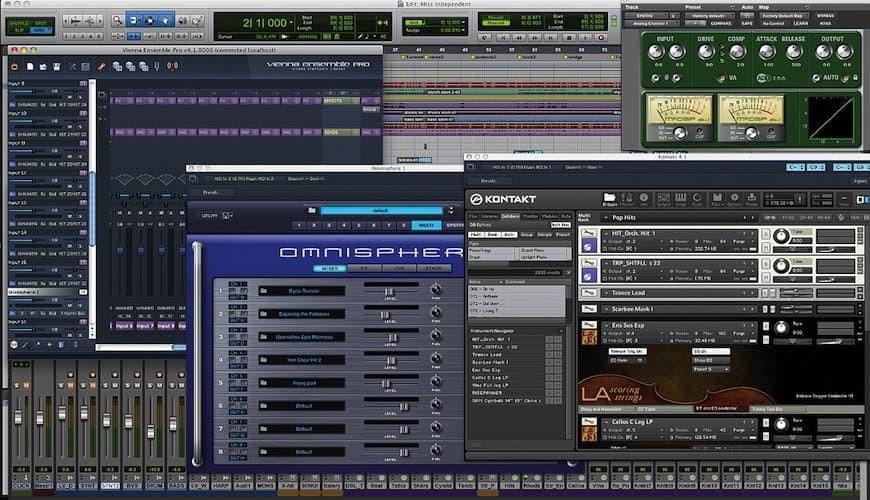Click Tune knob of HIT_Orch. Hit 1
The height and width of the screenshot is (500, 870).
pos(781,236)
